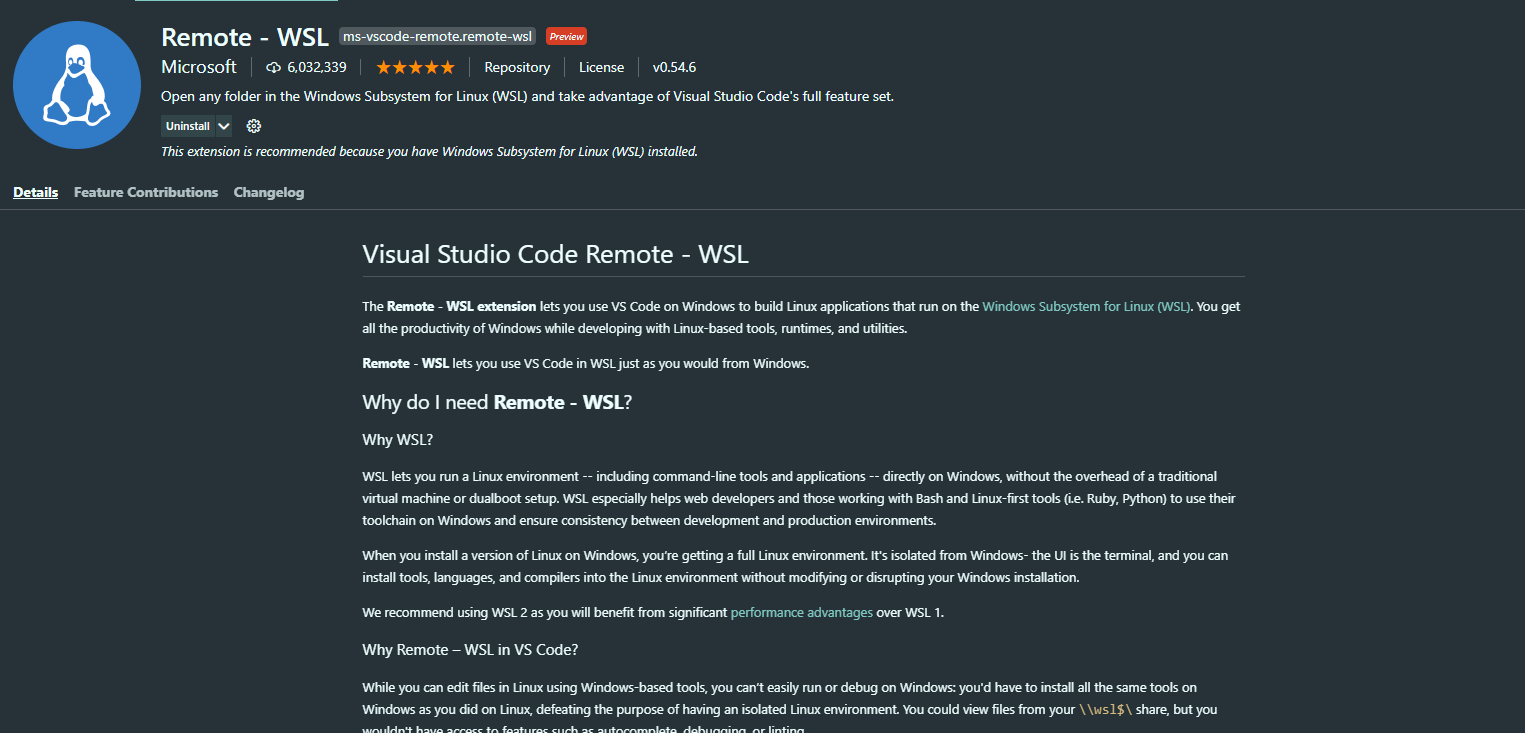Click the 'Why WSL?' subheading
This screenshot has width=1525, height=733.
[397, 440]
